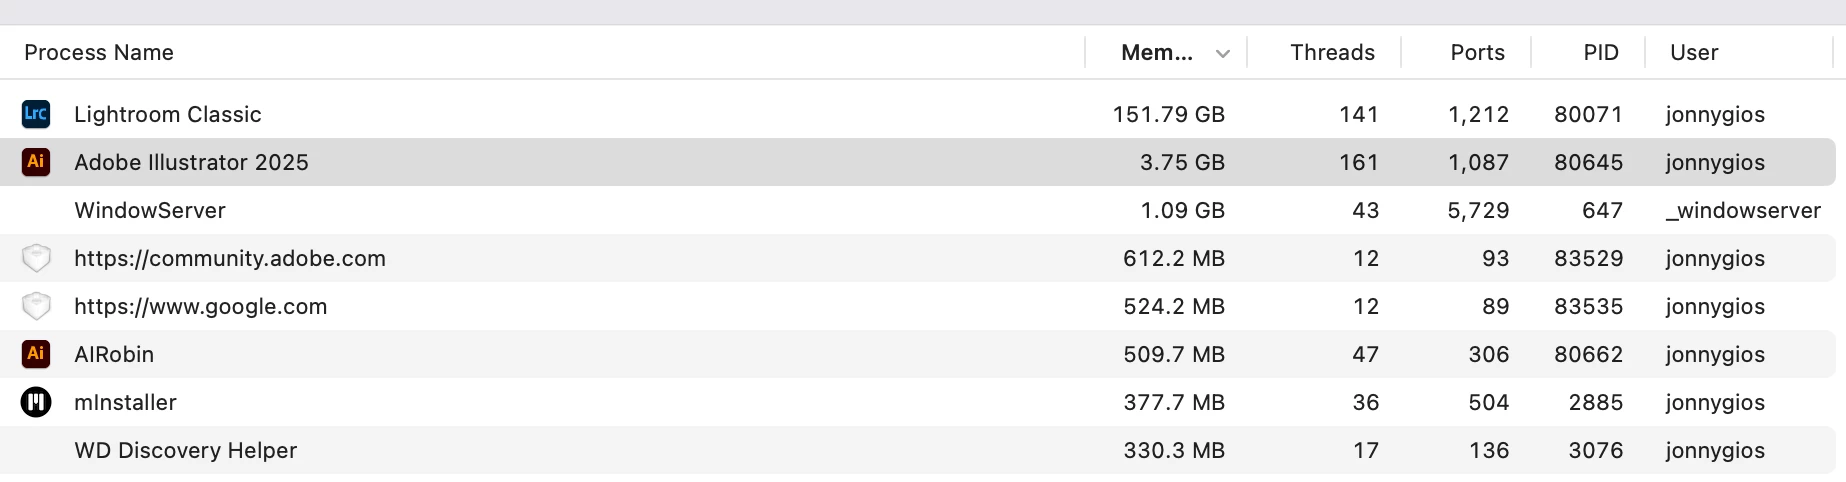Viewport: 1846px width, 482px height.
Task: Sort processes by Ports header
Action: [x=1477, y=53]
